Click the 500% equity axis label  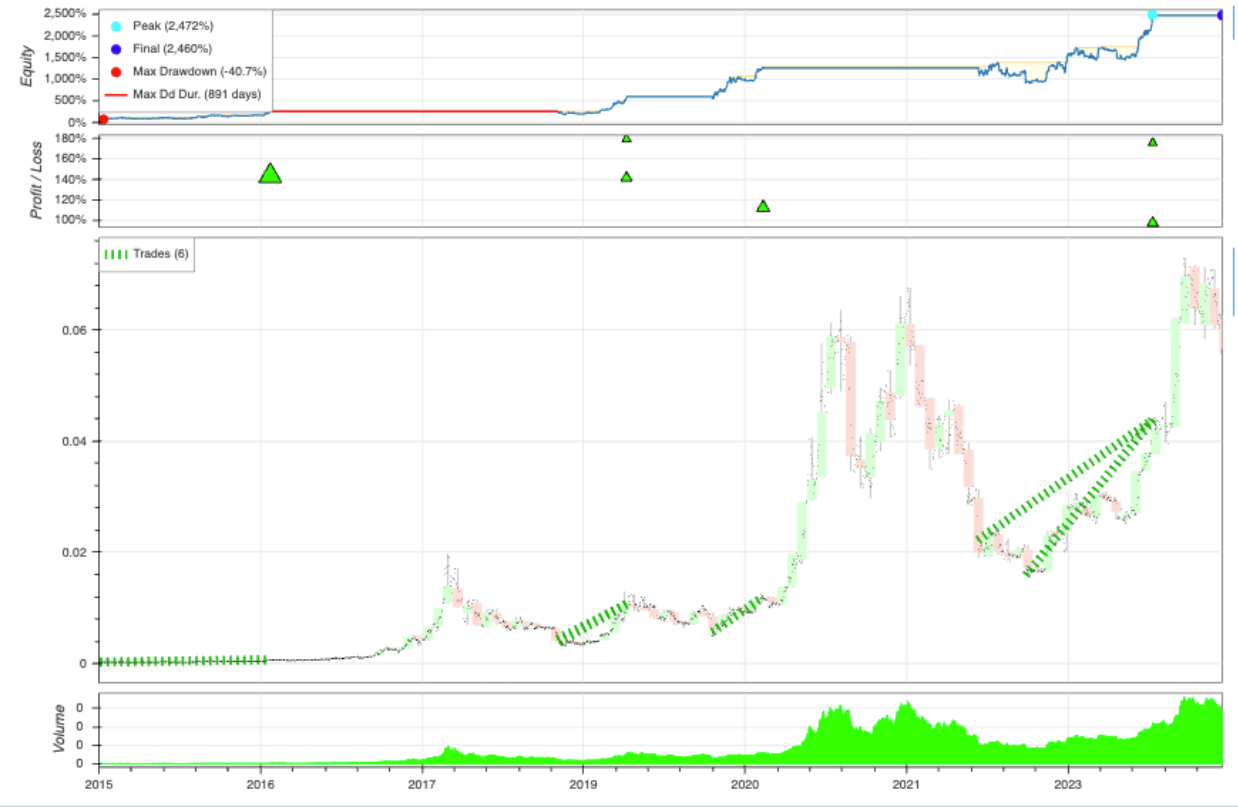coord(70,100)
